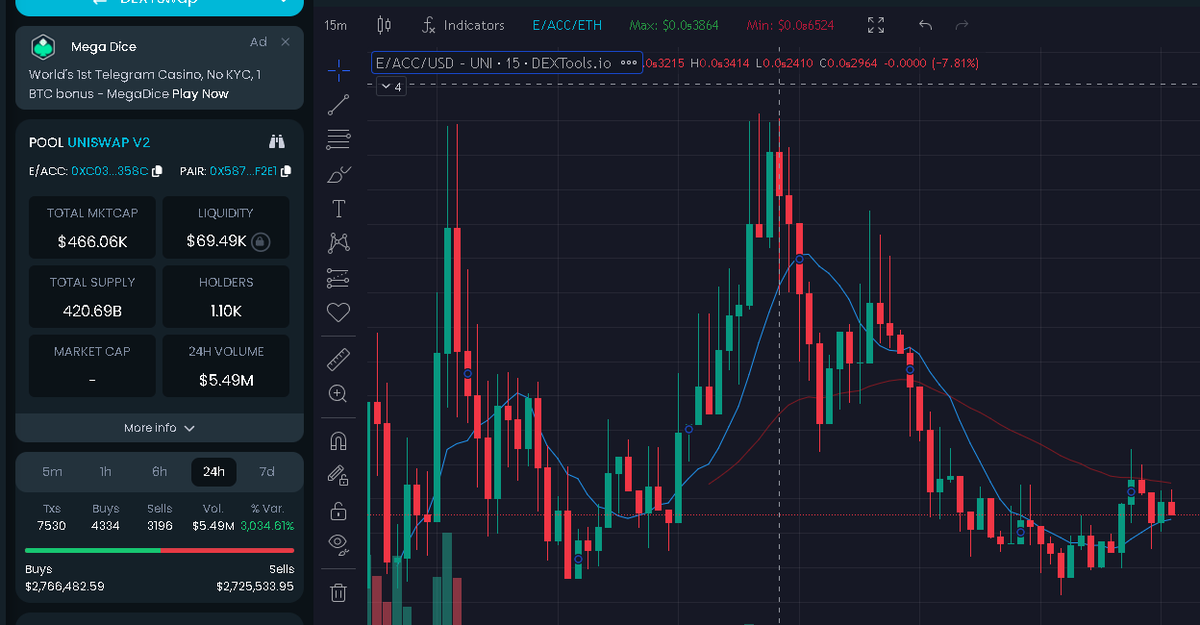Click the Min price value label

(x=790, y=25)
